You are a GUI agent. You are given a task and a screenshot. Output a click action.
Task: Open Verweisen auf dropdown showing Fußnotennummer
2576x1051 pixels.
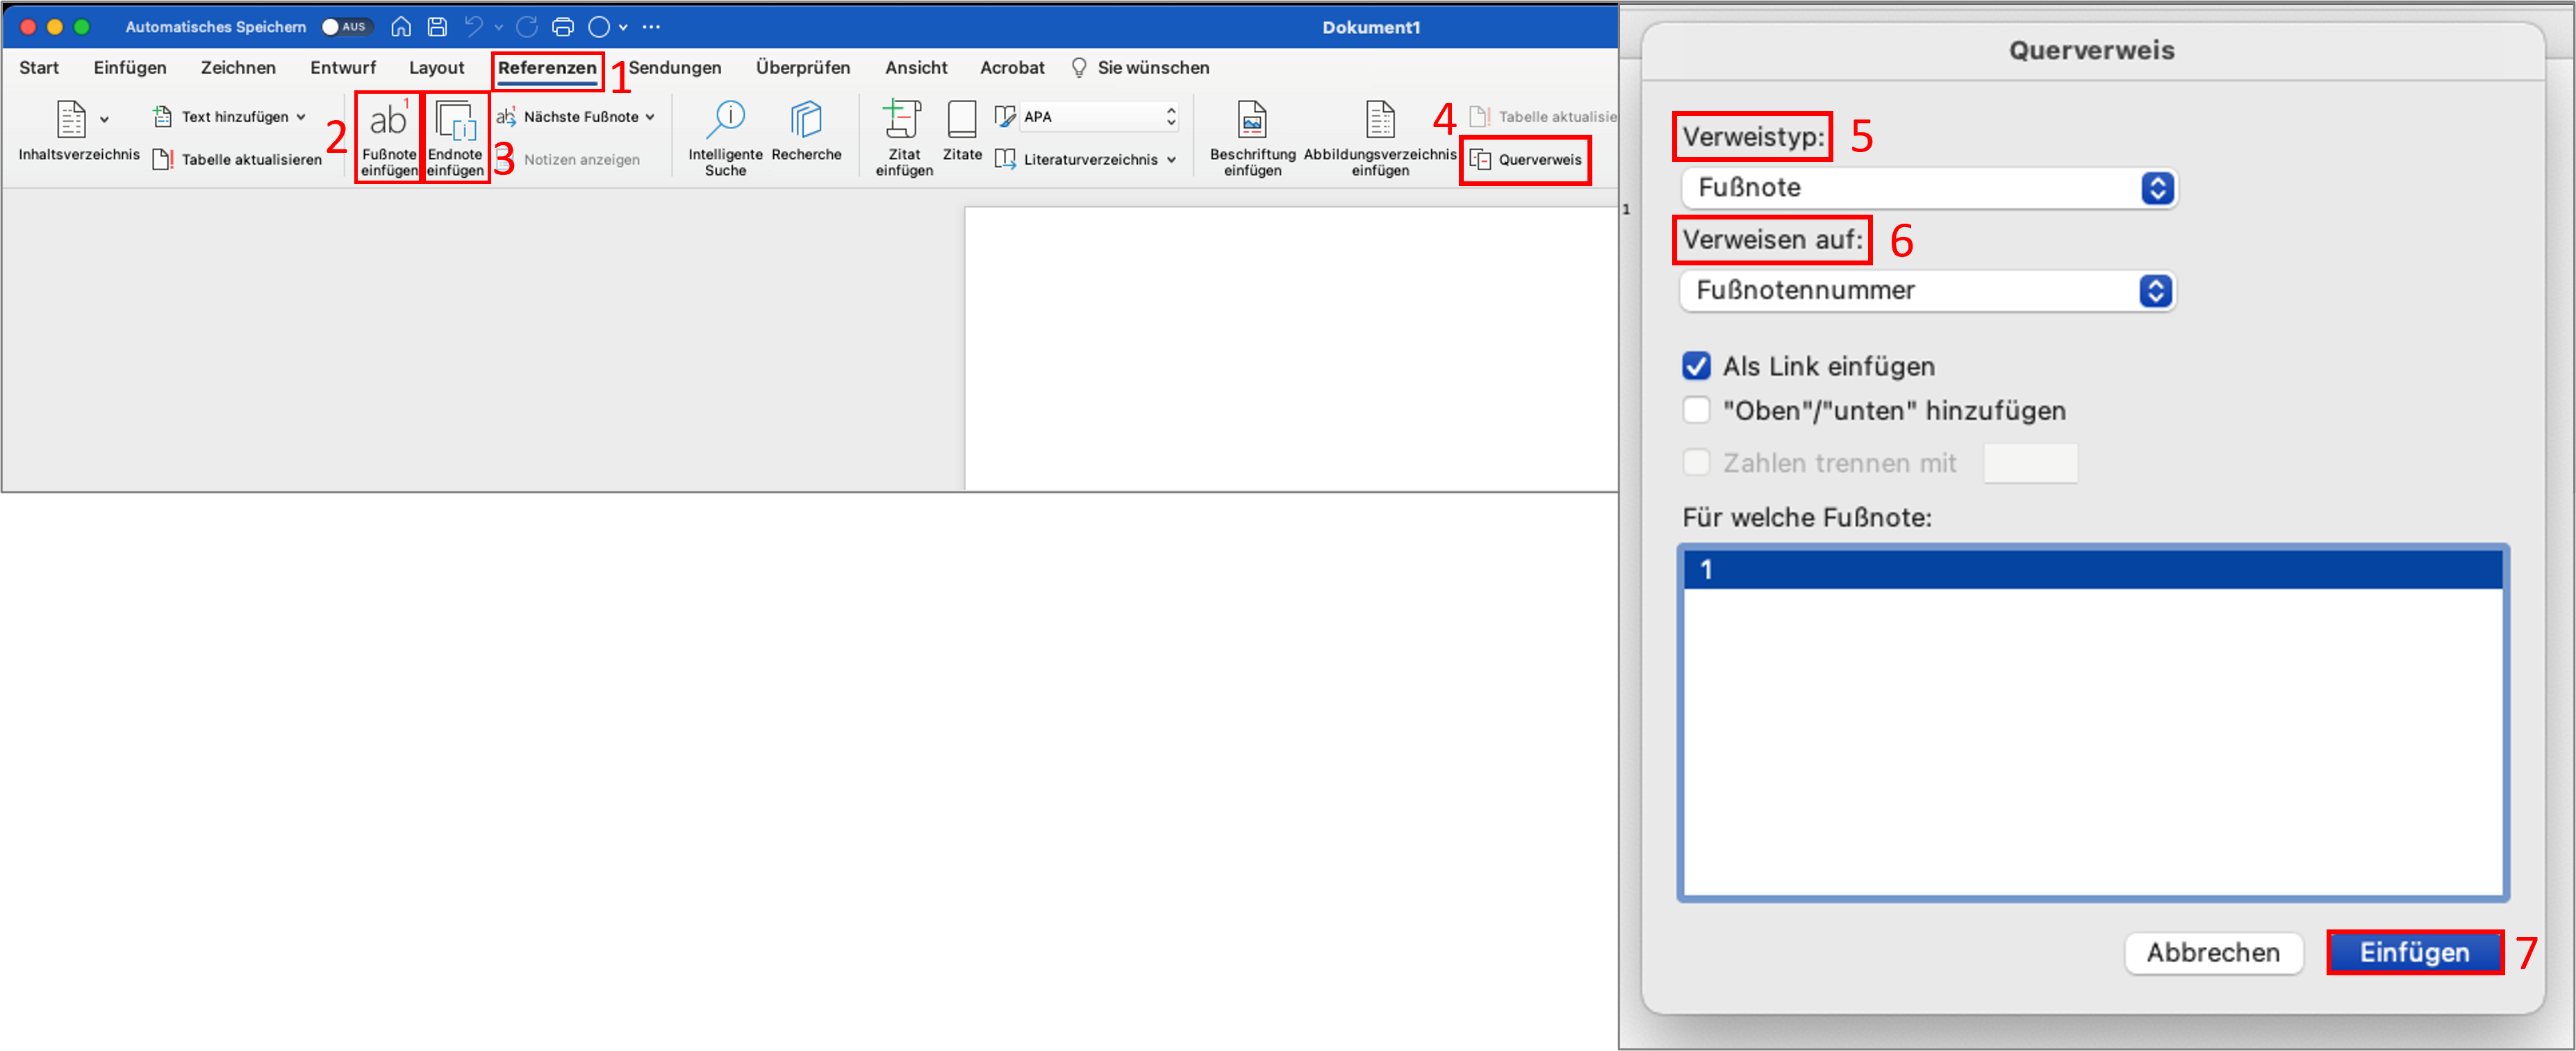1928,291
